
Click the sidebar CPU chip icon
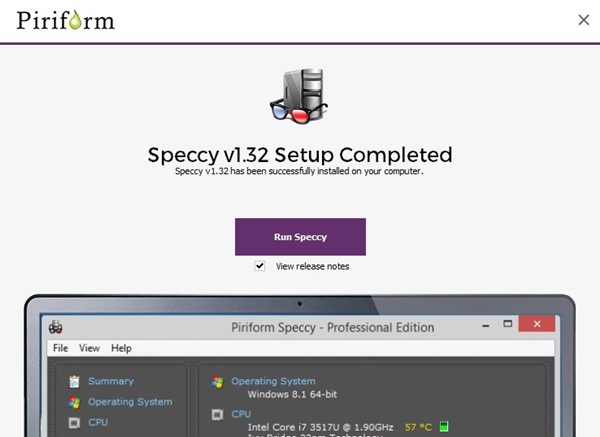(74, 423)
